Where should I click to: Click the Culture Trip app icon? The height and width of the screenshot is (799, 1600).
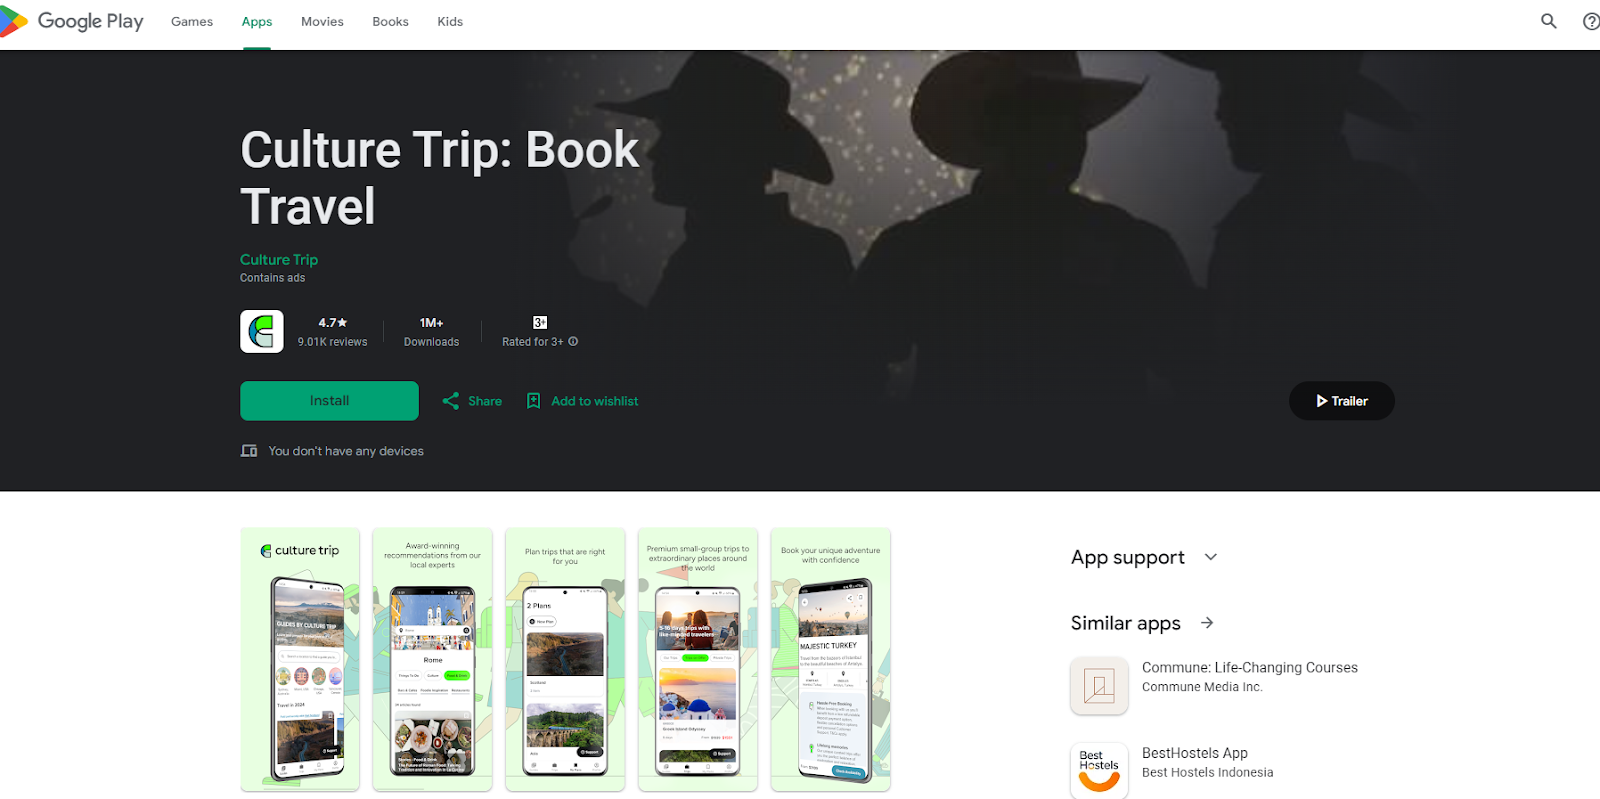(262, 331)
